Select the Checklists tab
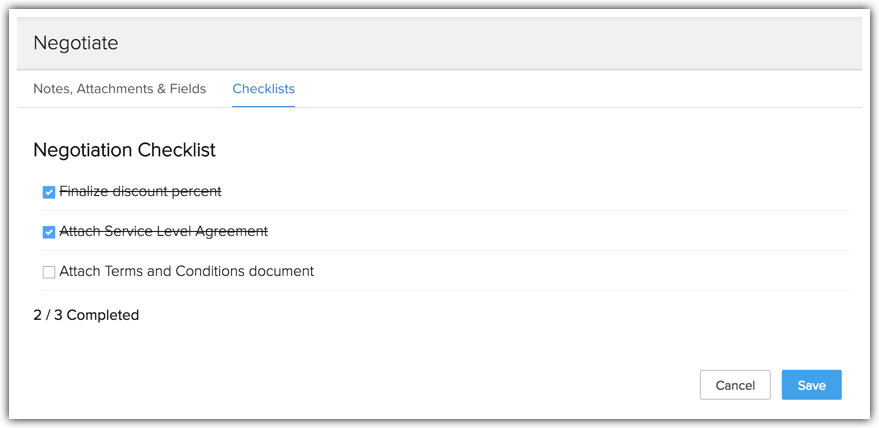This screenshot has height=428, width=879. point(263,89)
